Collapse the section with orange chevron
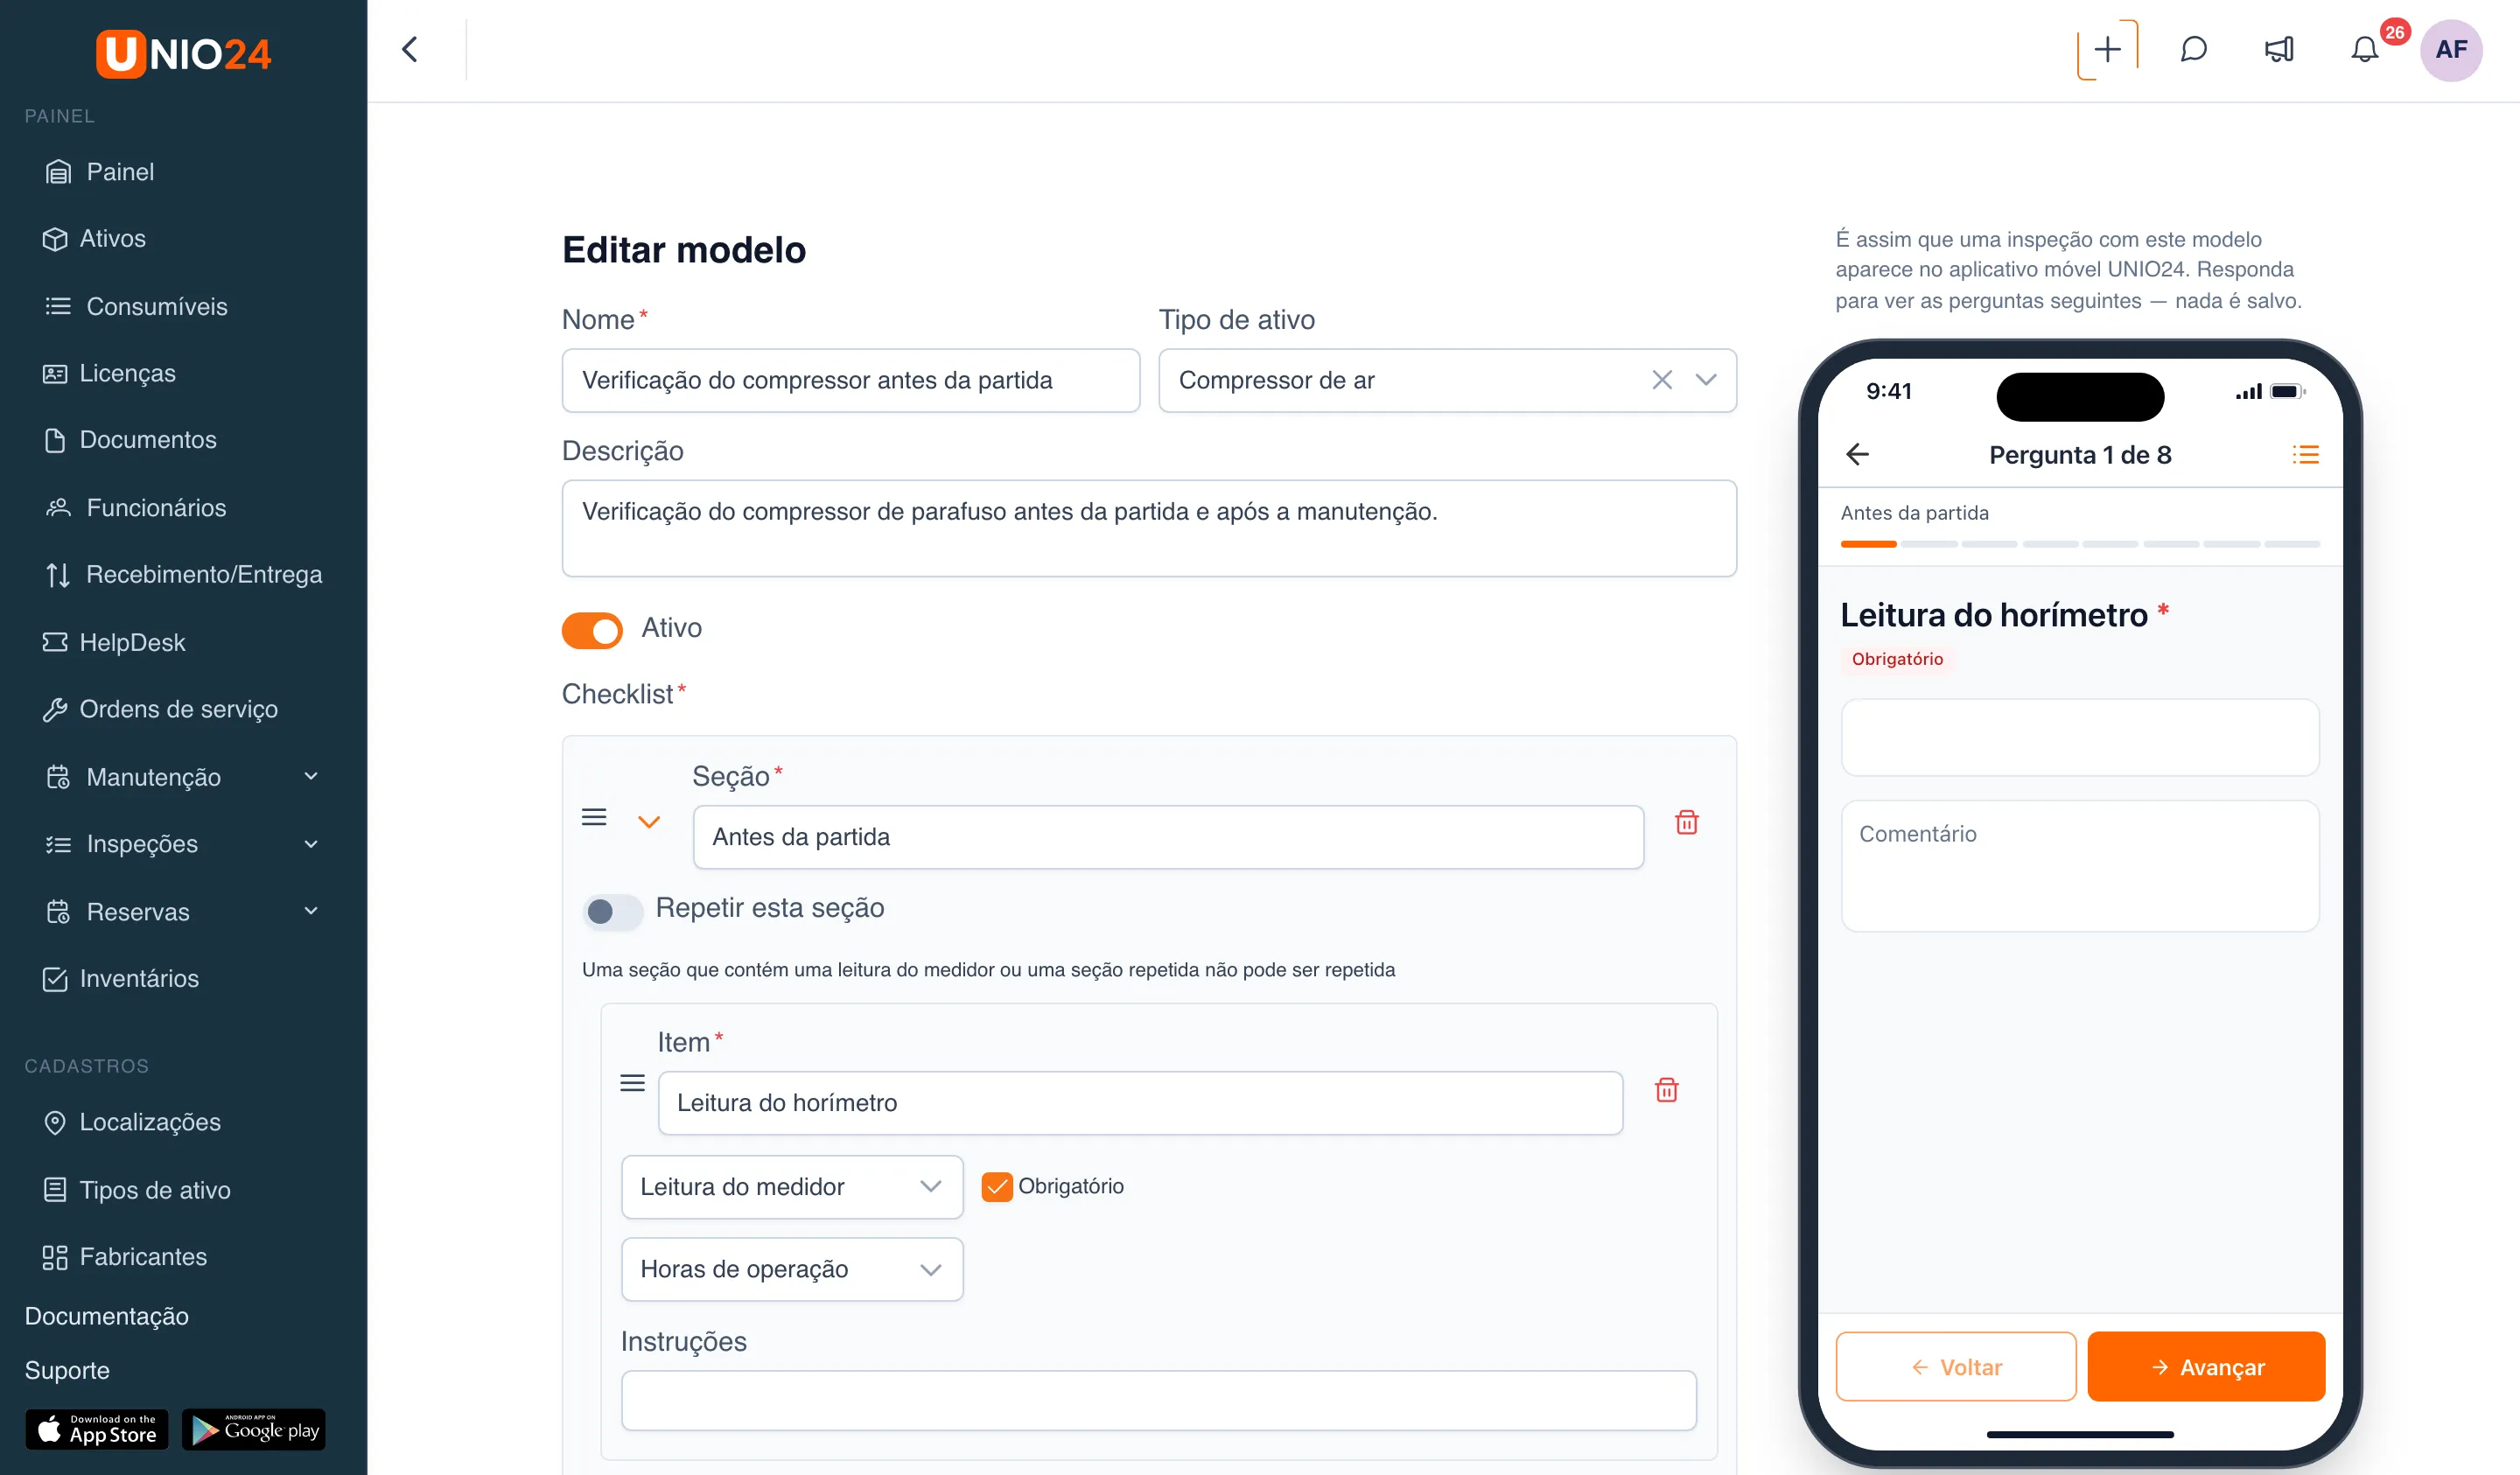Screen dimensions: 2520x1475 tap(649, 822)
